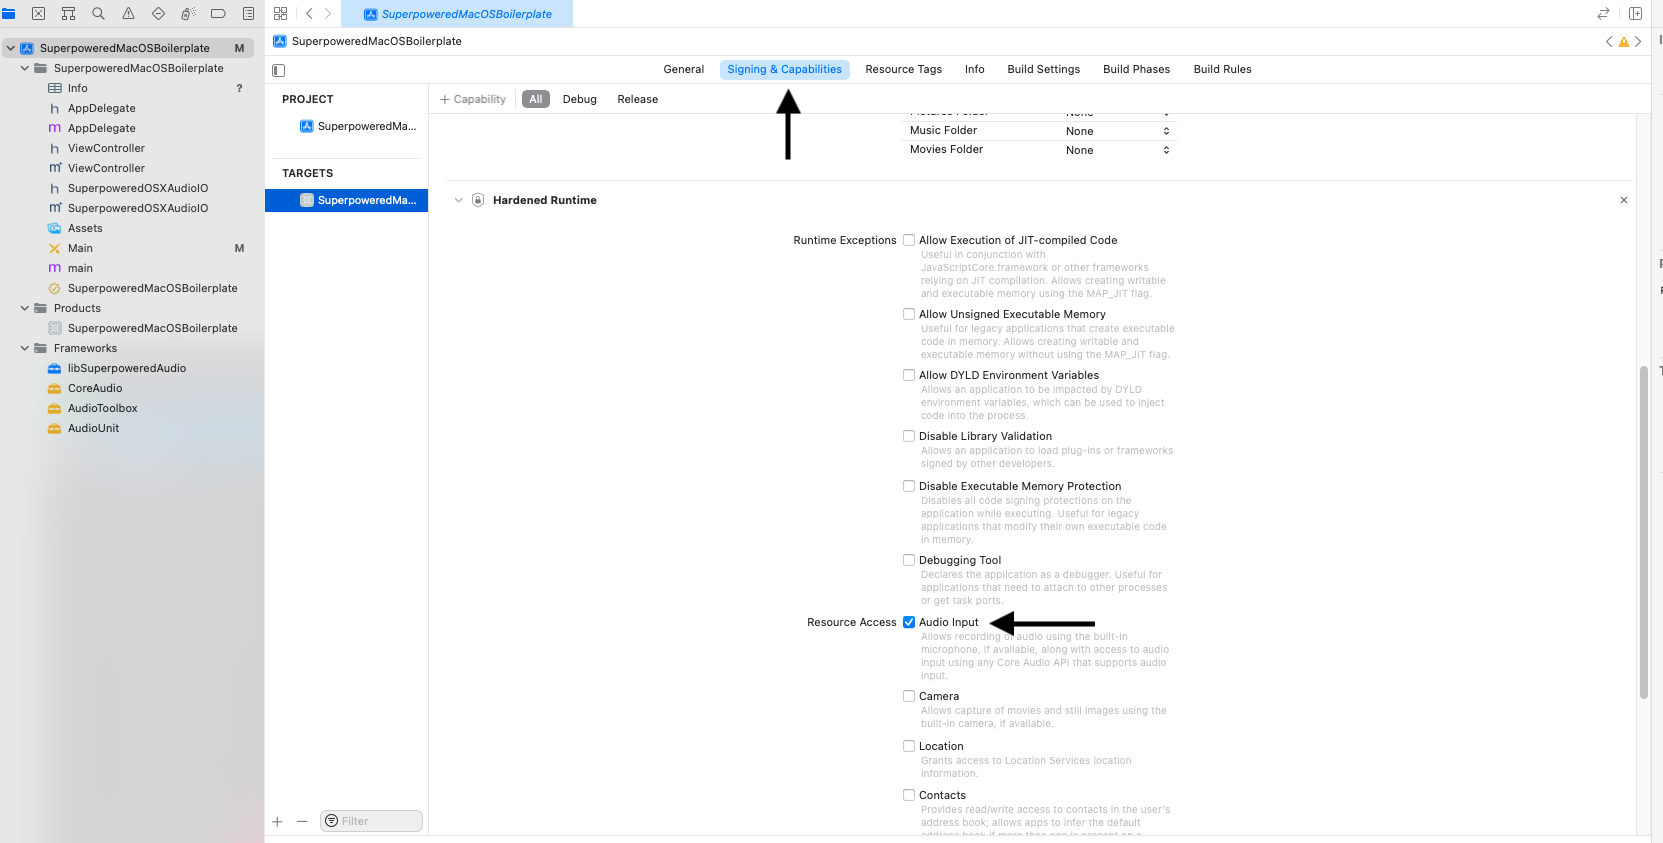Screen dimensions: 1663x843
Task: Switch to the General tab
Action: [x=684, y=69]
